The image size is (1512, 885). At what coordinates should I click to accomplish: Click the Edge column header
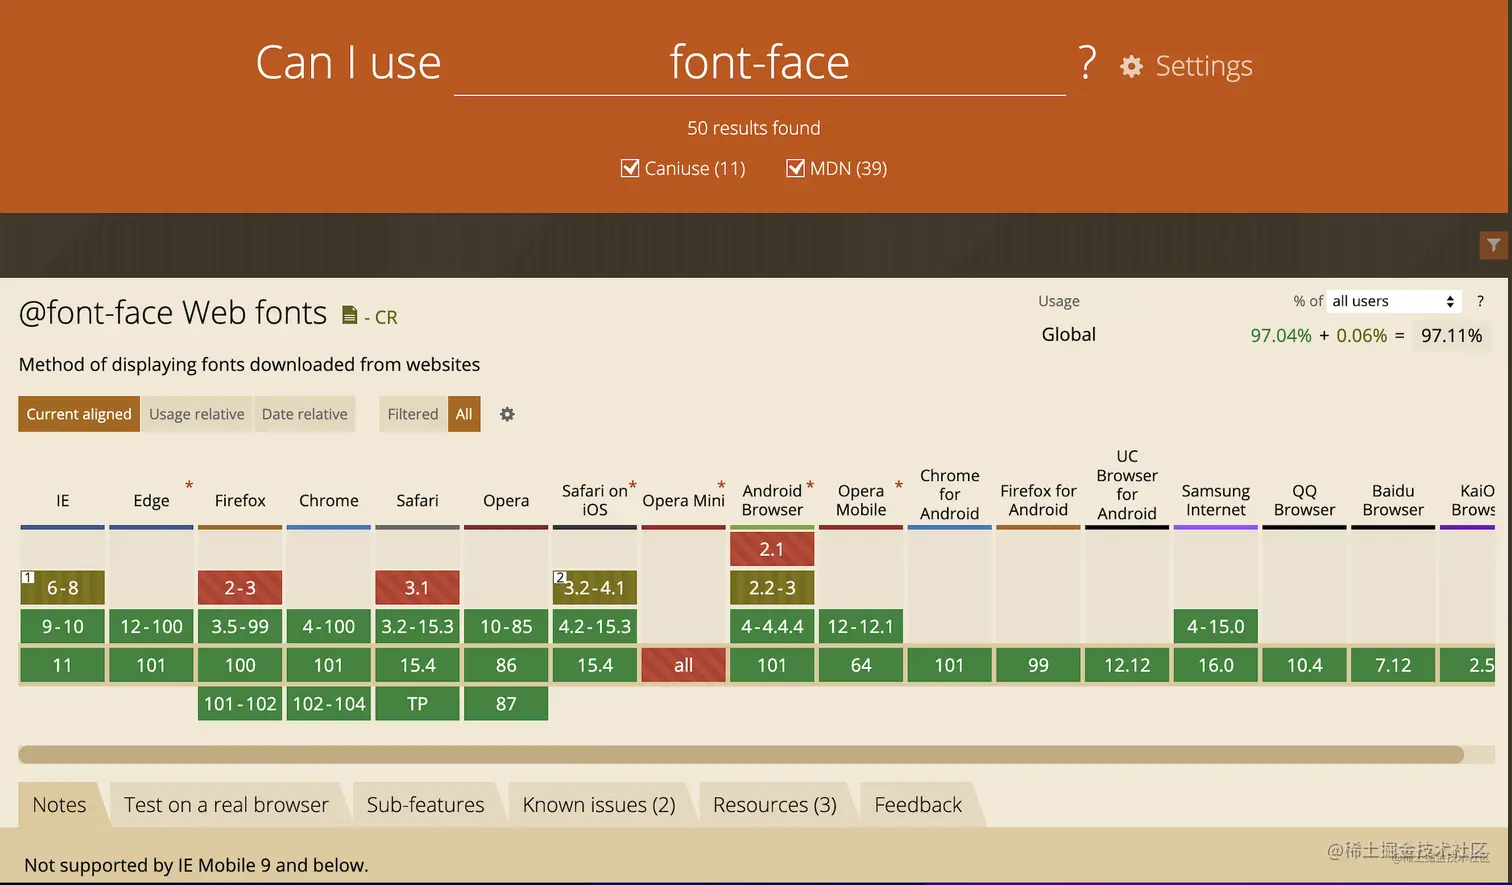(151, 500)
